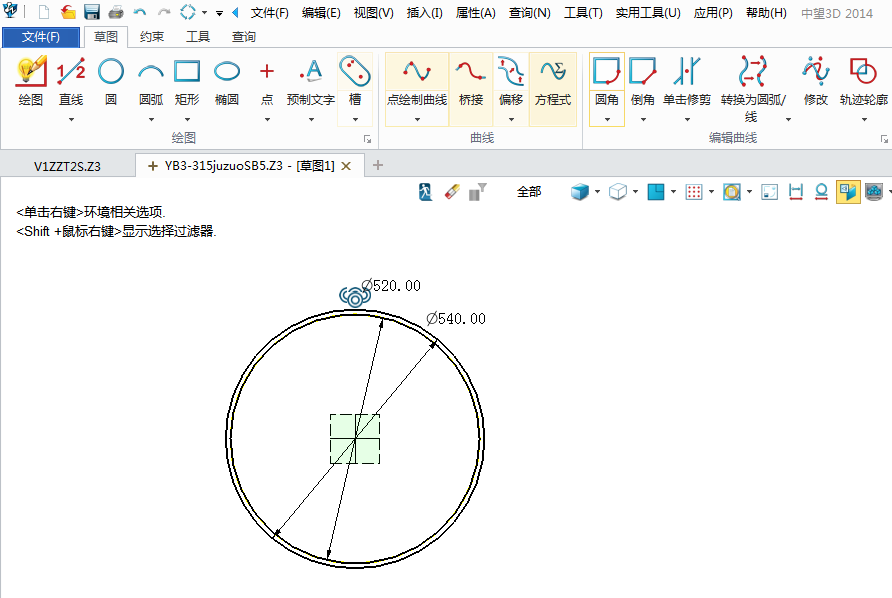
Task: Select the 圆 (circle) drawing tool
Action: [x=111, y=82]
